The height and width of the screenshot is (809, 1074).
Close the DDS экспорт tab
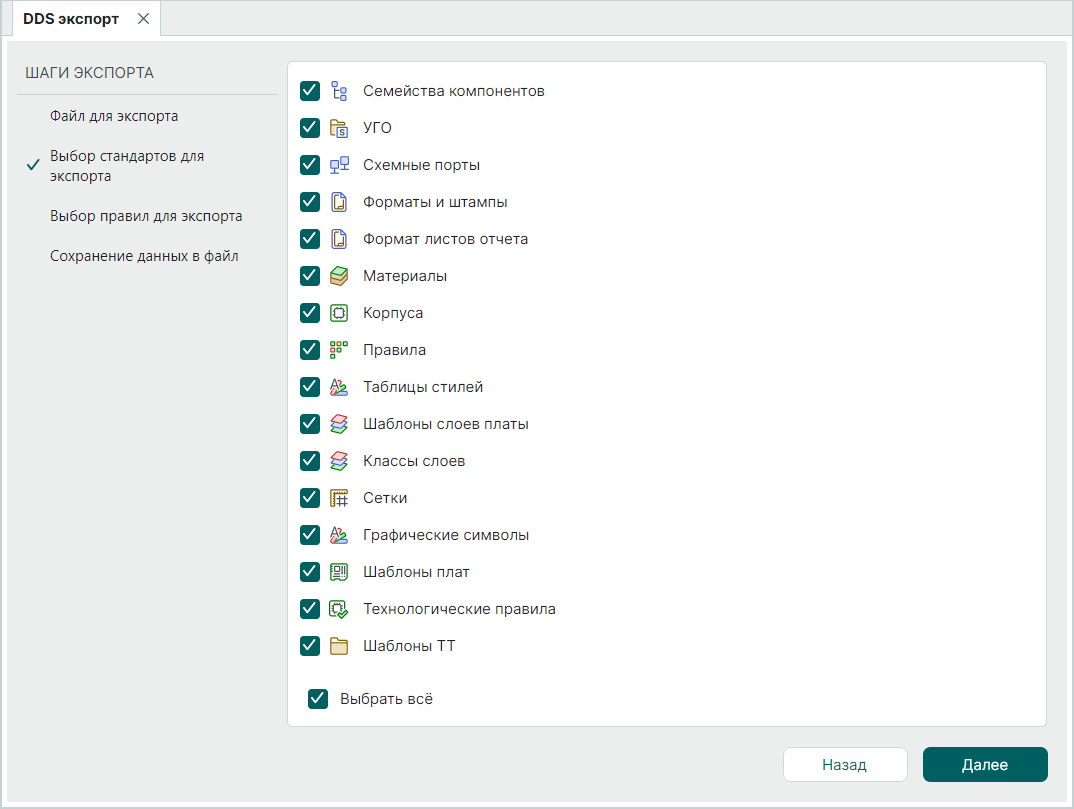point(143,19)
